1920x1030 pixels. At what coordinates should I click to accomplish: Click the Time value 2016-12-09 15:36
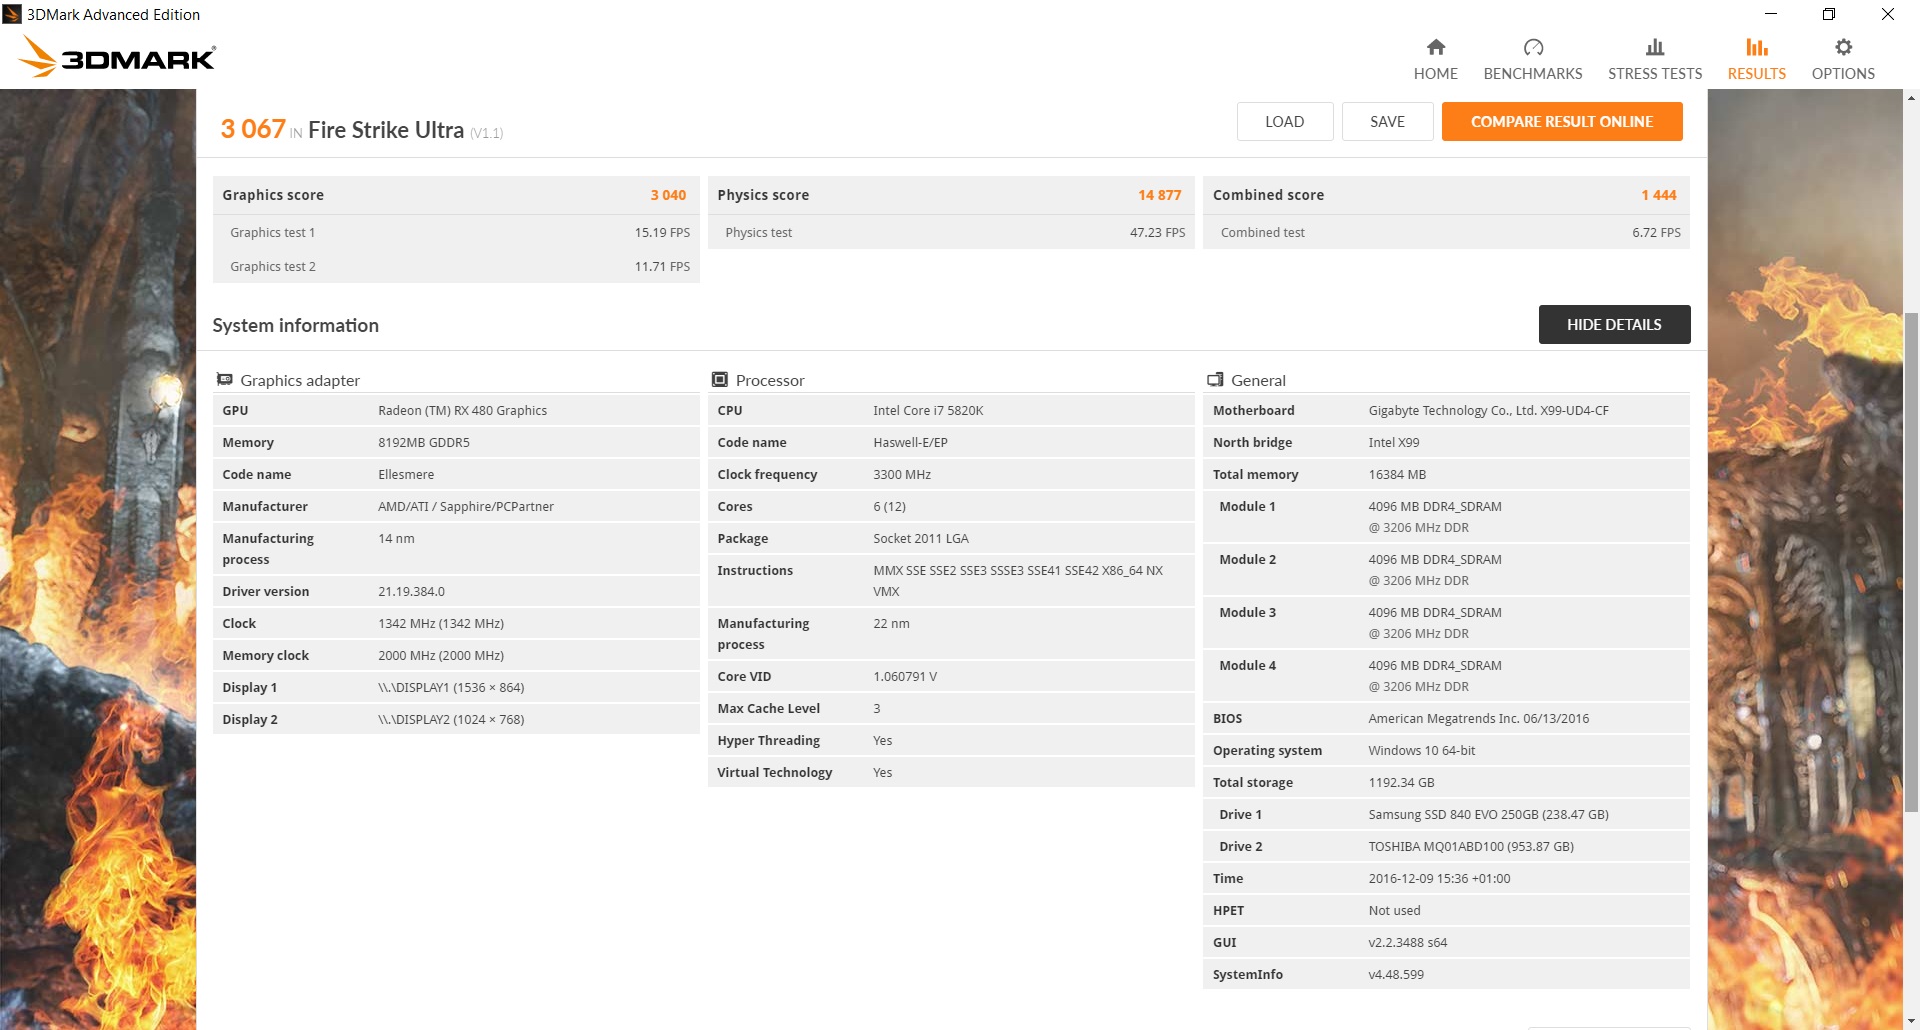pyautogui.click(x=1439, y=878)
